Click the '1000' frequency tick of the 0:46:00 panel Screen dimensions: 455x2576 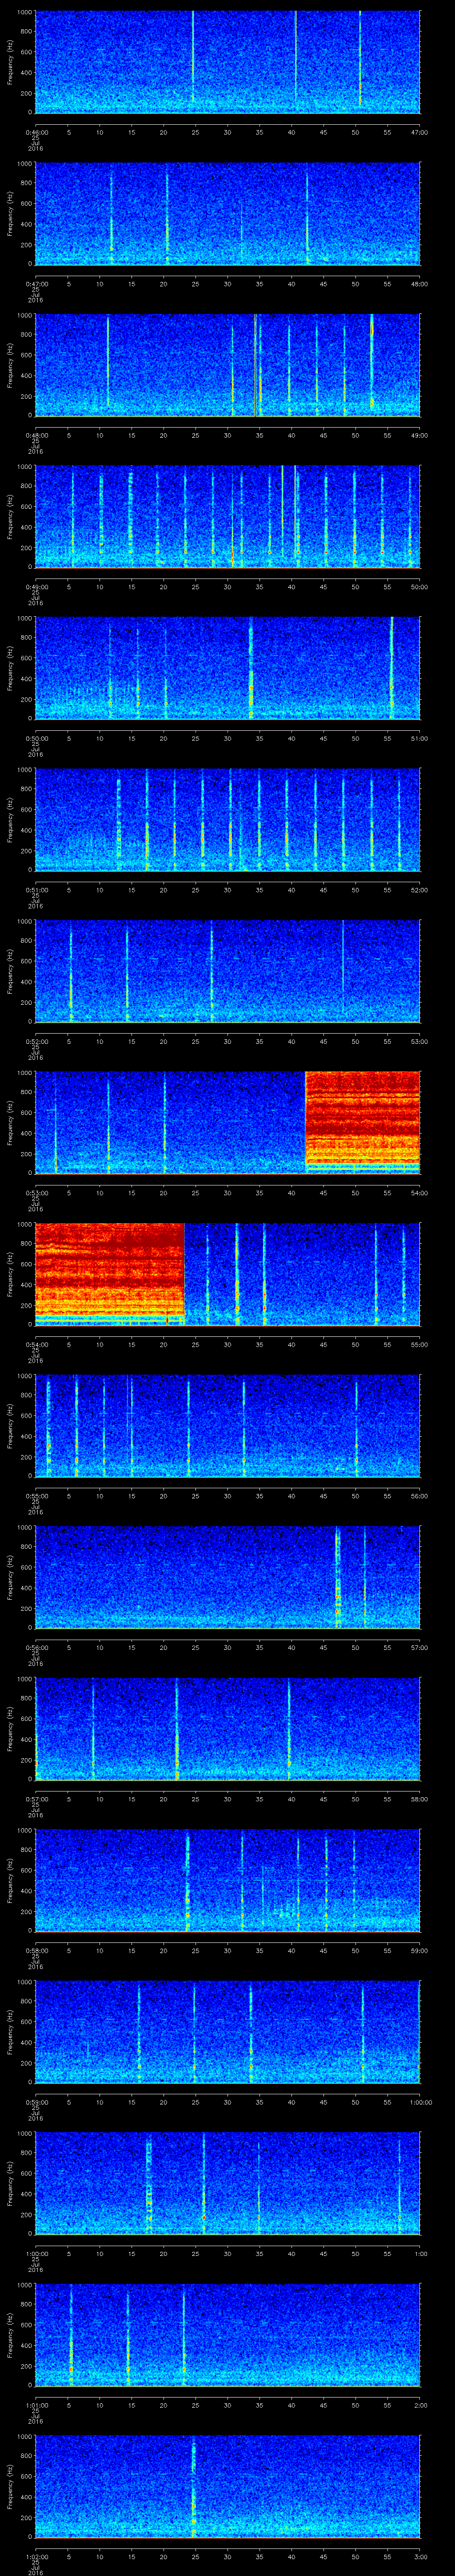pyautogui.click(x=24, y=12)
